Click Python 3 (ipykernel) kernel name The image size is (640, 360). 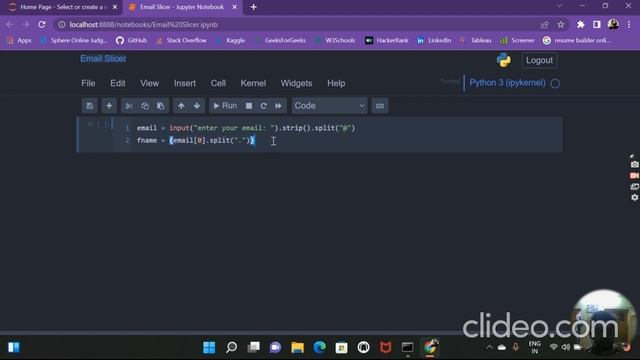pyautogui.click(x=507, y=83)
